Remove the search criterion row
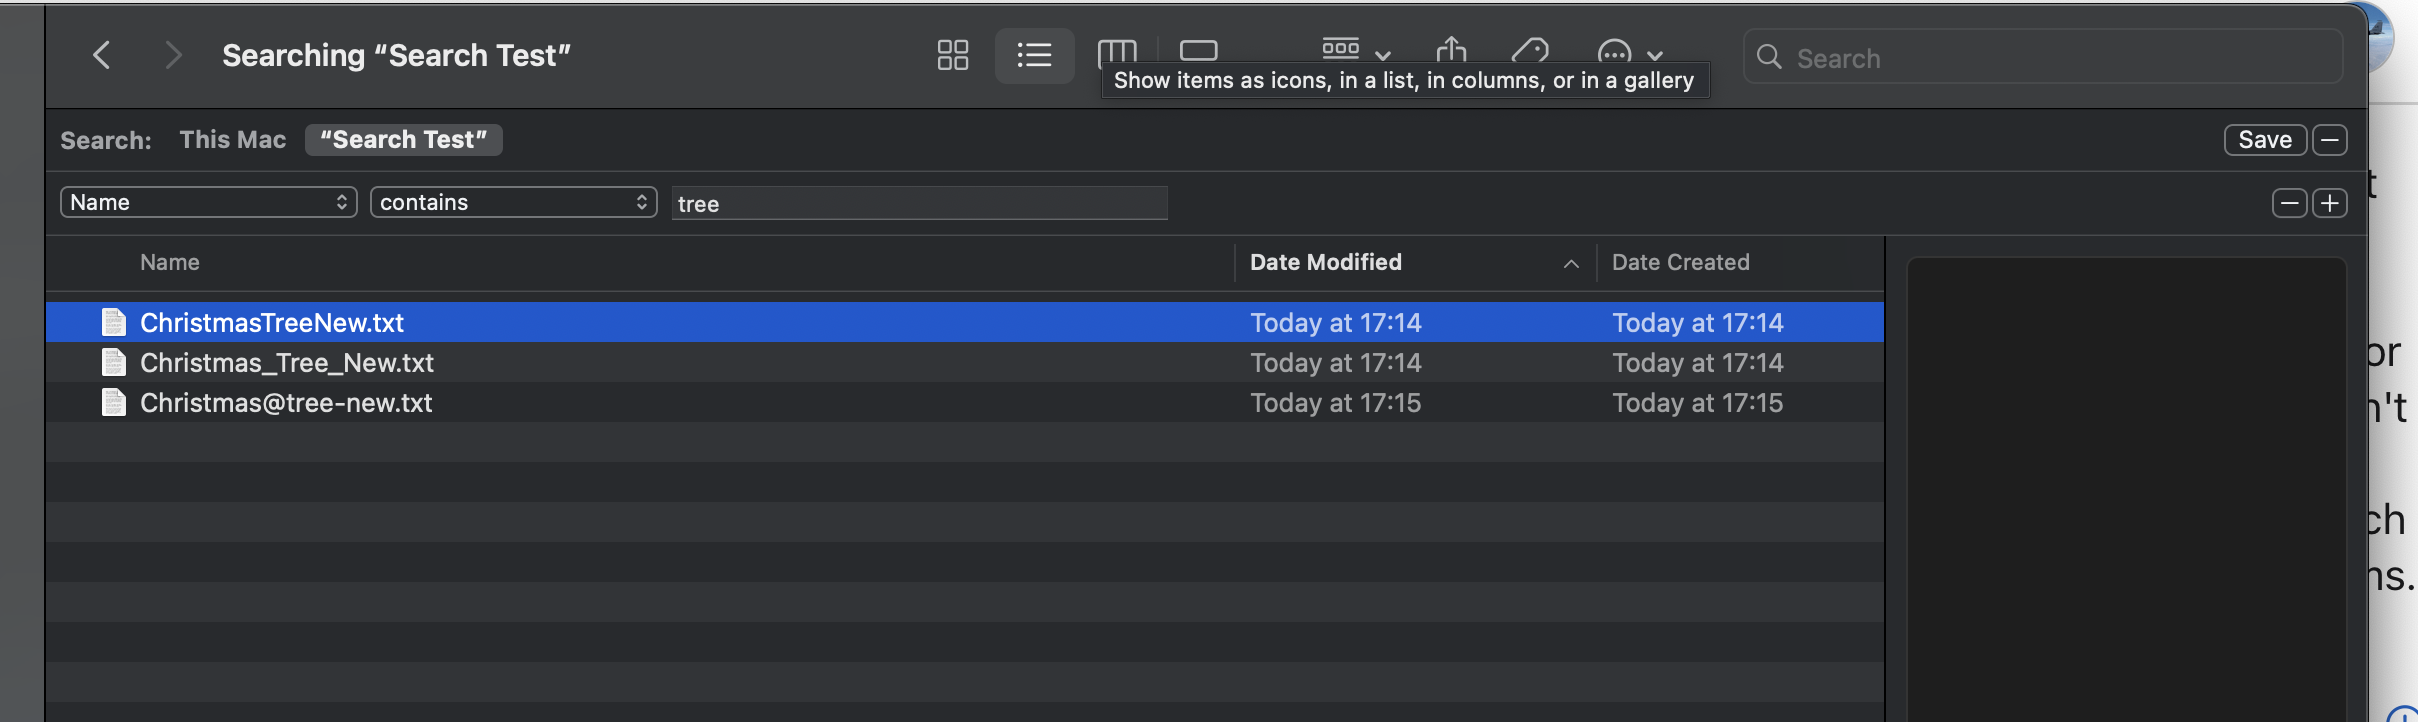 point(2289,203)
